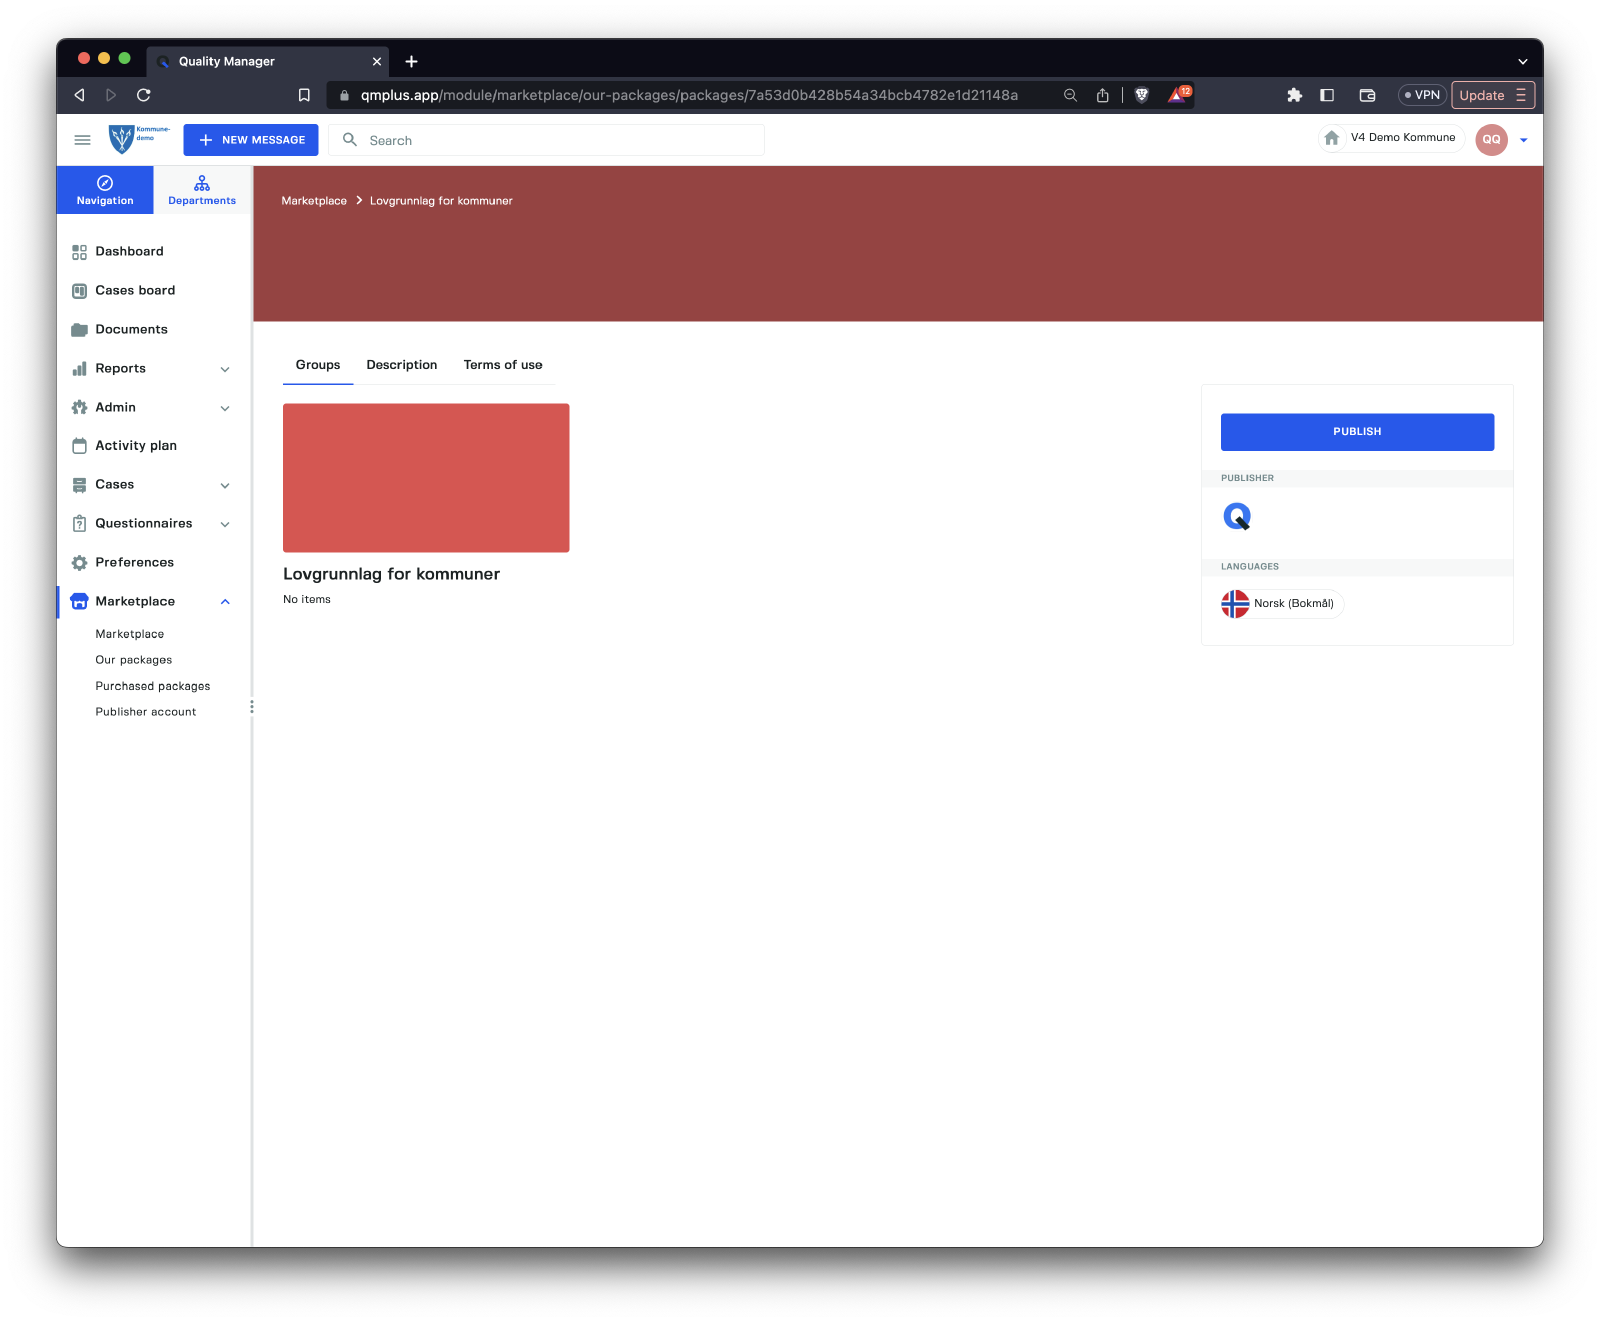Click the Q publisher logo
1600x1322 pixels.
(1237, 516)
